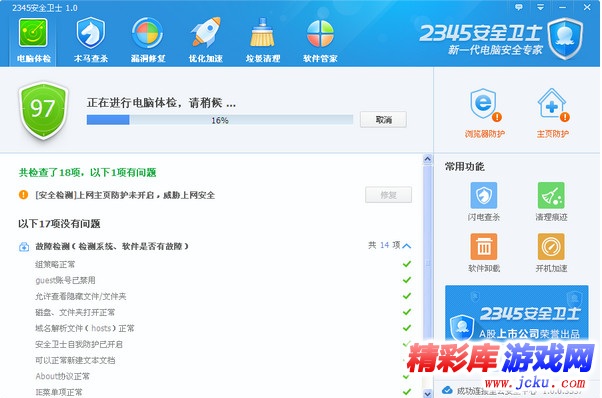Click green checkmark next to 磁盘、文件夹打开正常
This screenshot has width=602, height=398.
pos(407,312)
